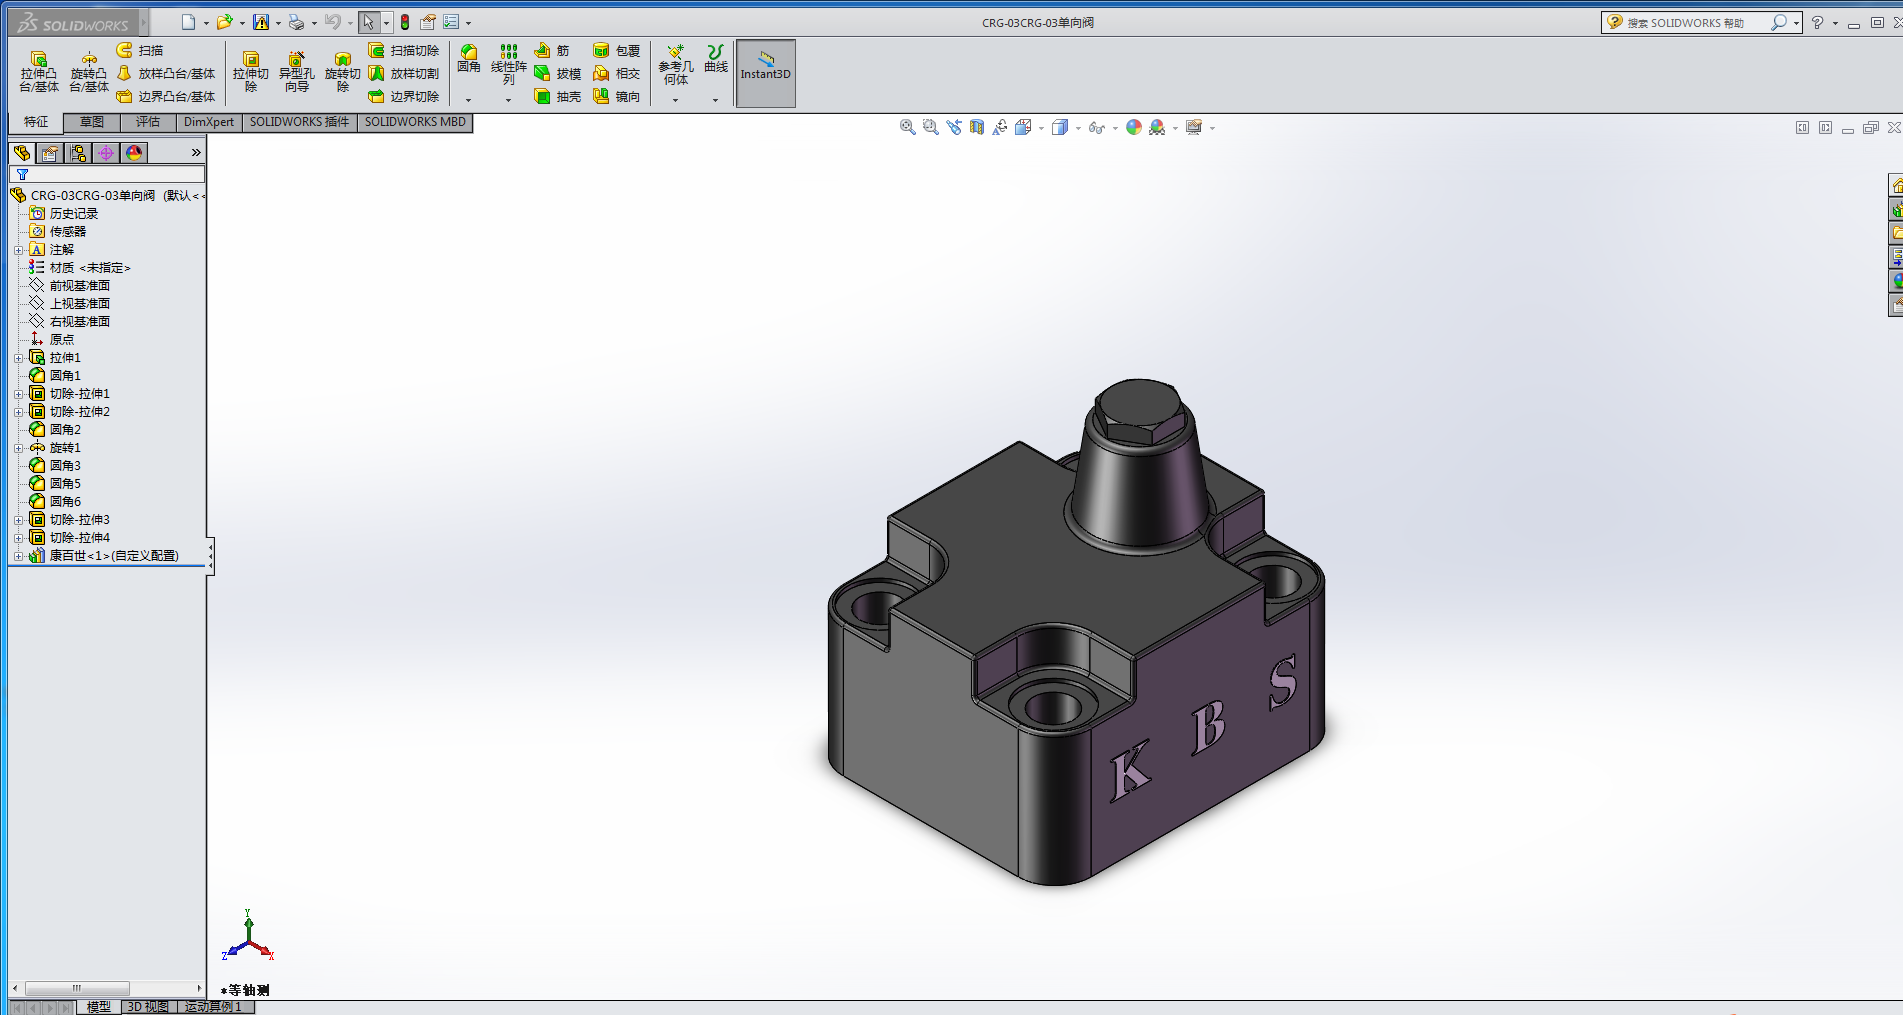Select the Revolved Boss/Base (旋转凸台/基体) tool
Viewport: 1903px width, 1015px height.
[89, 72]
